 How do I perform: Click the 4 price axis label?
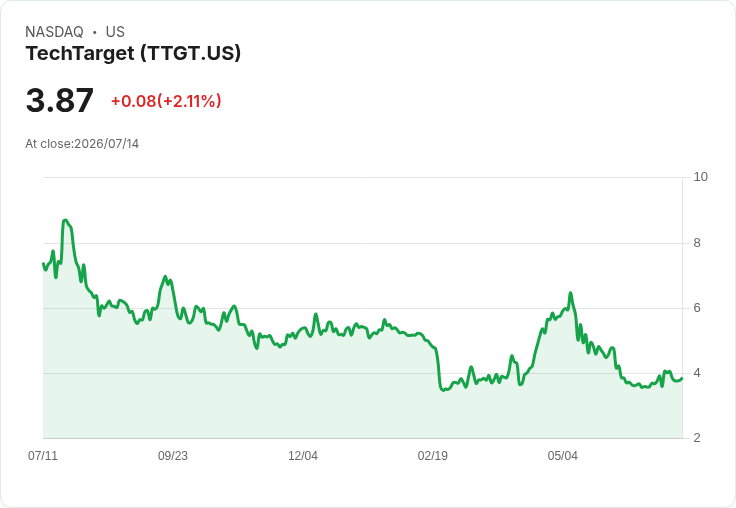point(697,373)
